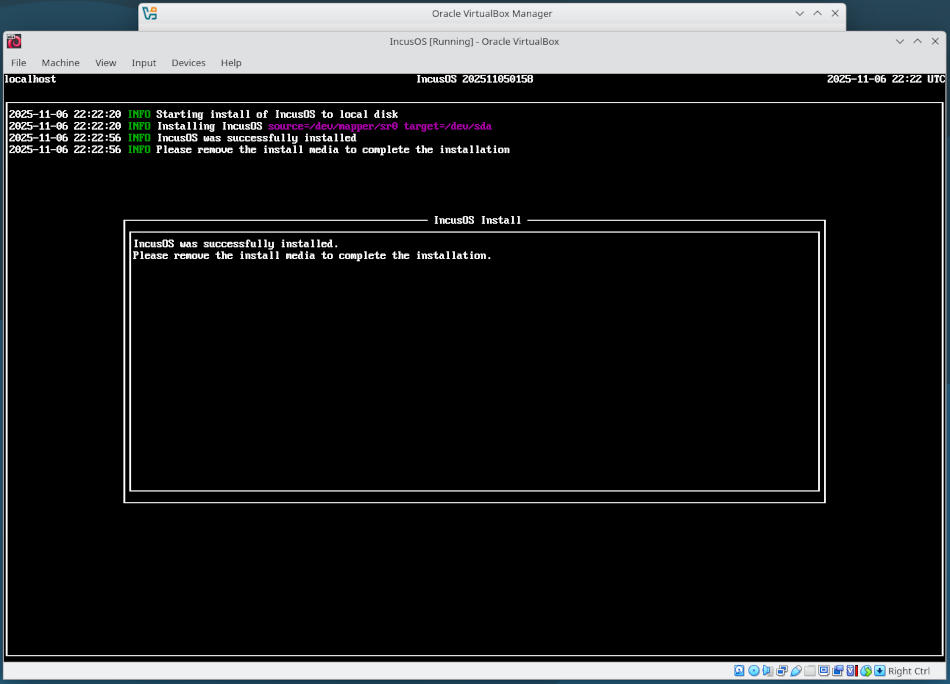Click the mouse integration status icon

tap(864, 670)
